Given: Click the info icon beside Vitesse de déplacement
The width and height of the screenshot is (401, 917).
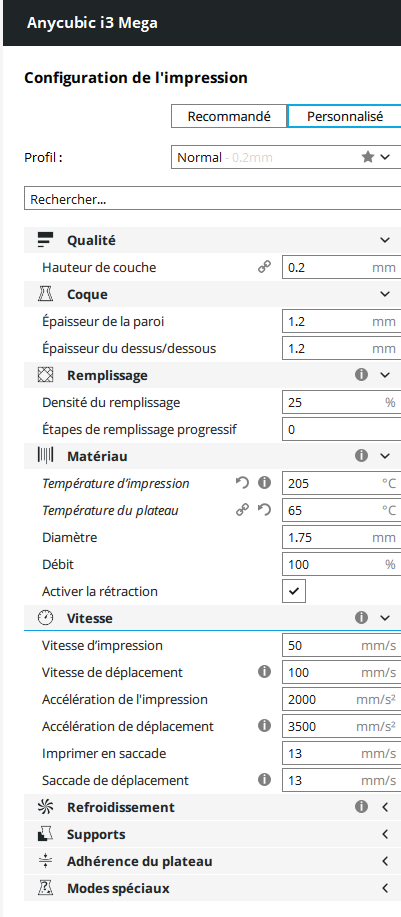Looking at the screenshot, I should [x=265, y=672].
